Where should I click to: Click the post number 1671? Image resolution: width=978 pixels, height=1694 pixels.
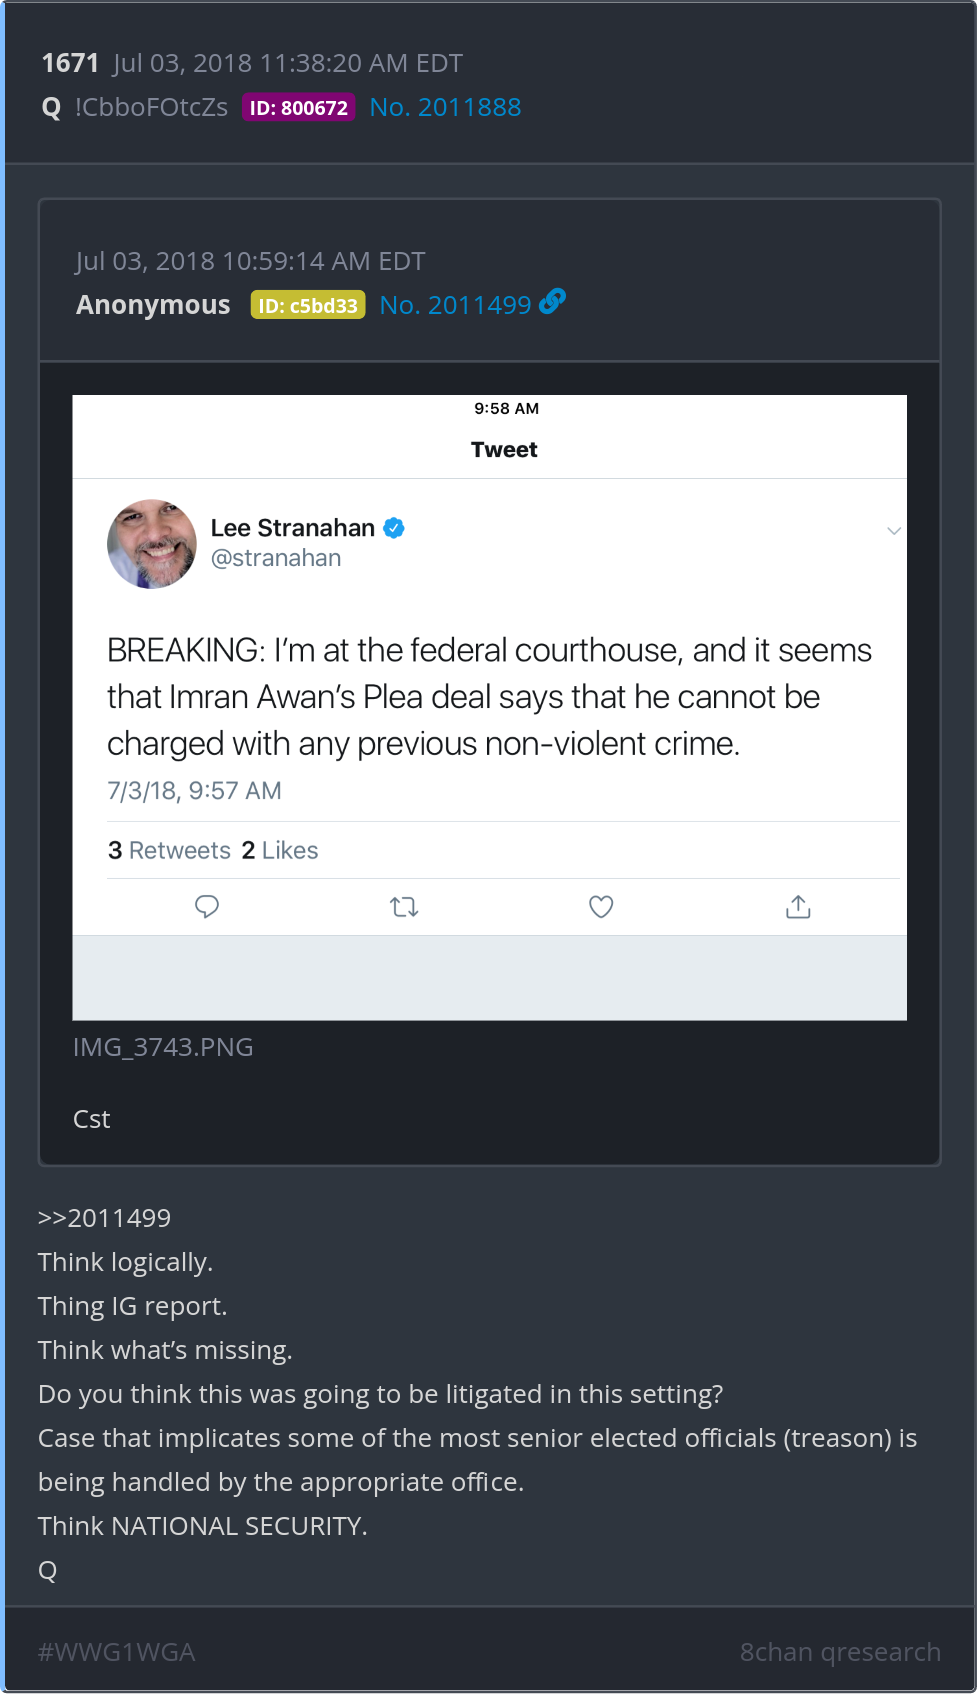(70, 63)
